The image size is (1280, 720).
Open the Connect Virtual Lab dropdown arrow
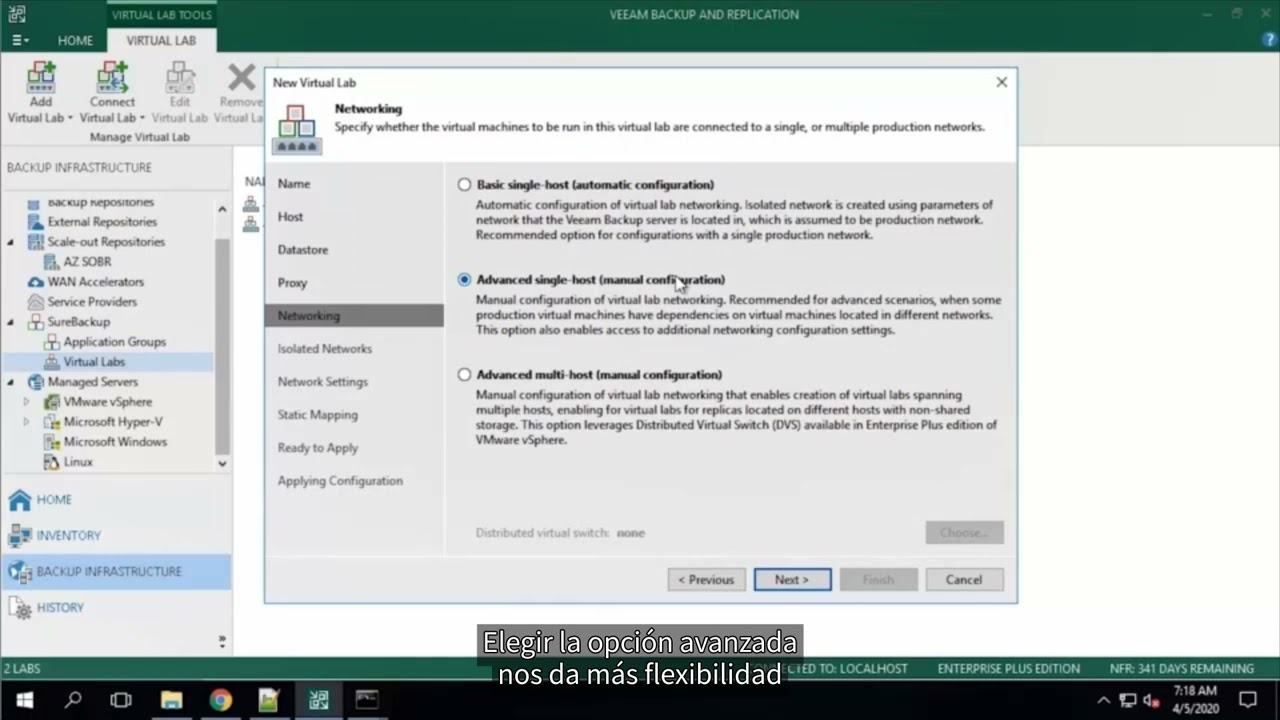[x=142, y=118]
